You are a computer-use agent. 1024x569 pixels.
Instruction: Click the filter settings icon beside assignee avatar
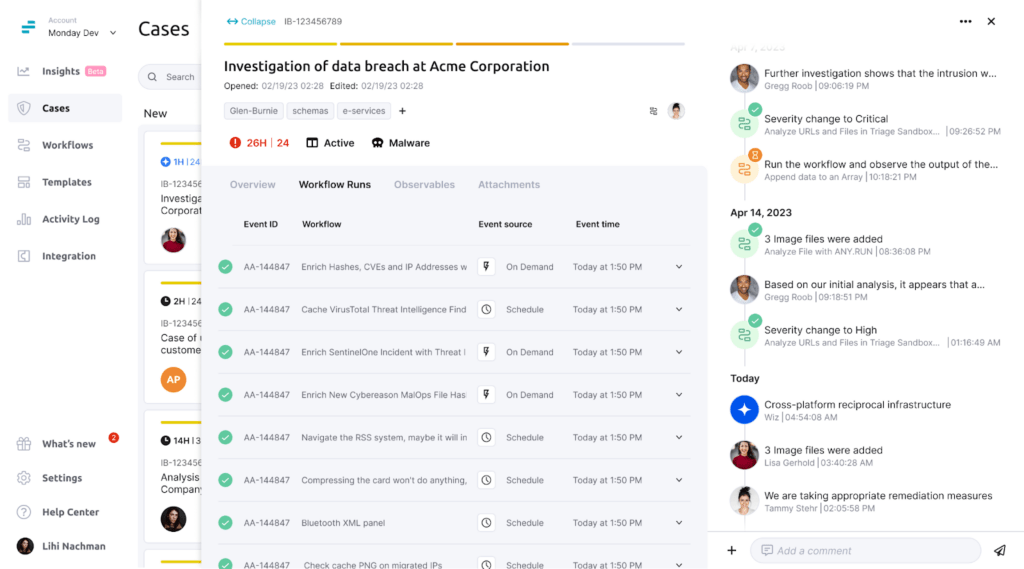click(653, 111)
